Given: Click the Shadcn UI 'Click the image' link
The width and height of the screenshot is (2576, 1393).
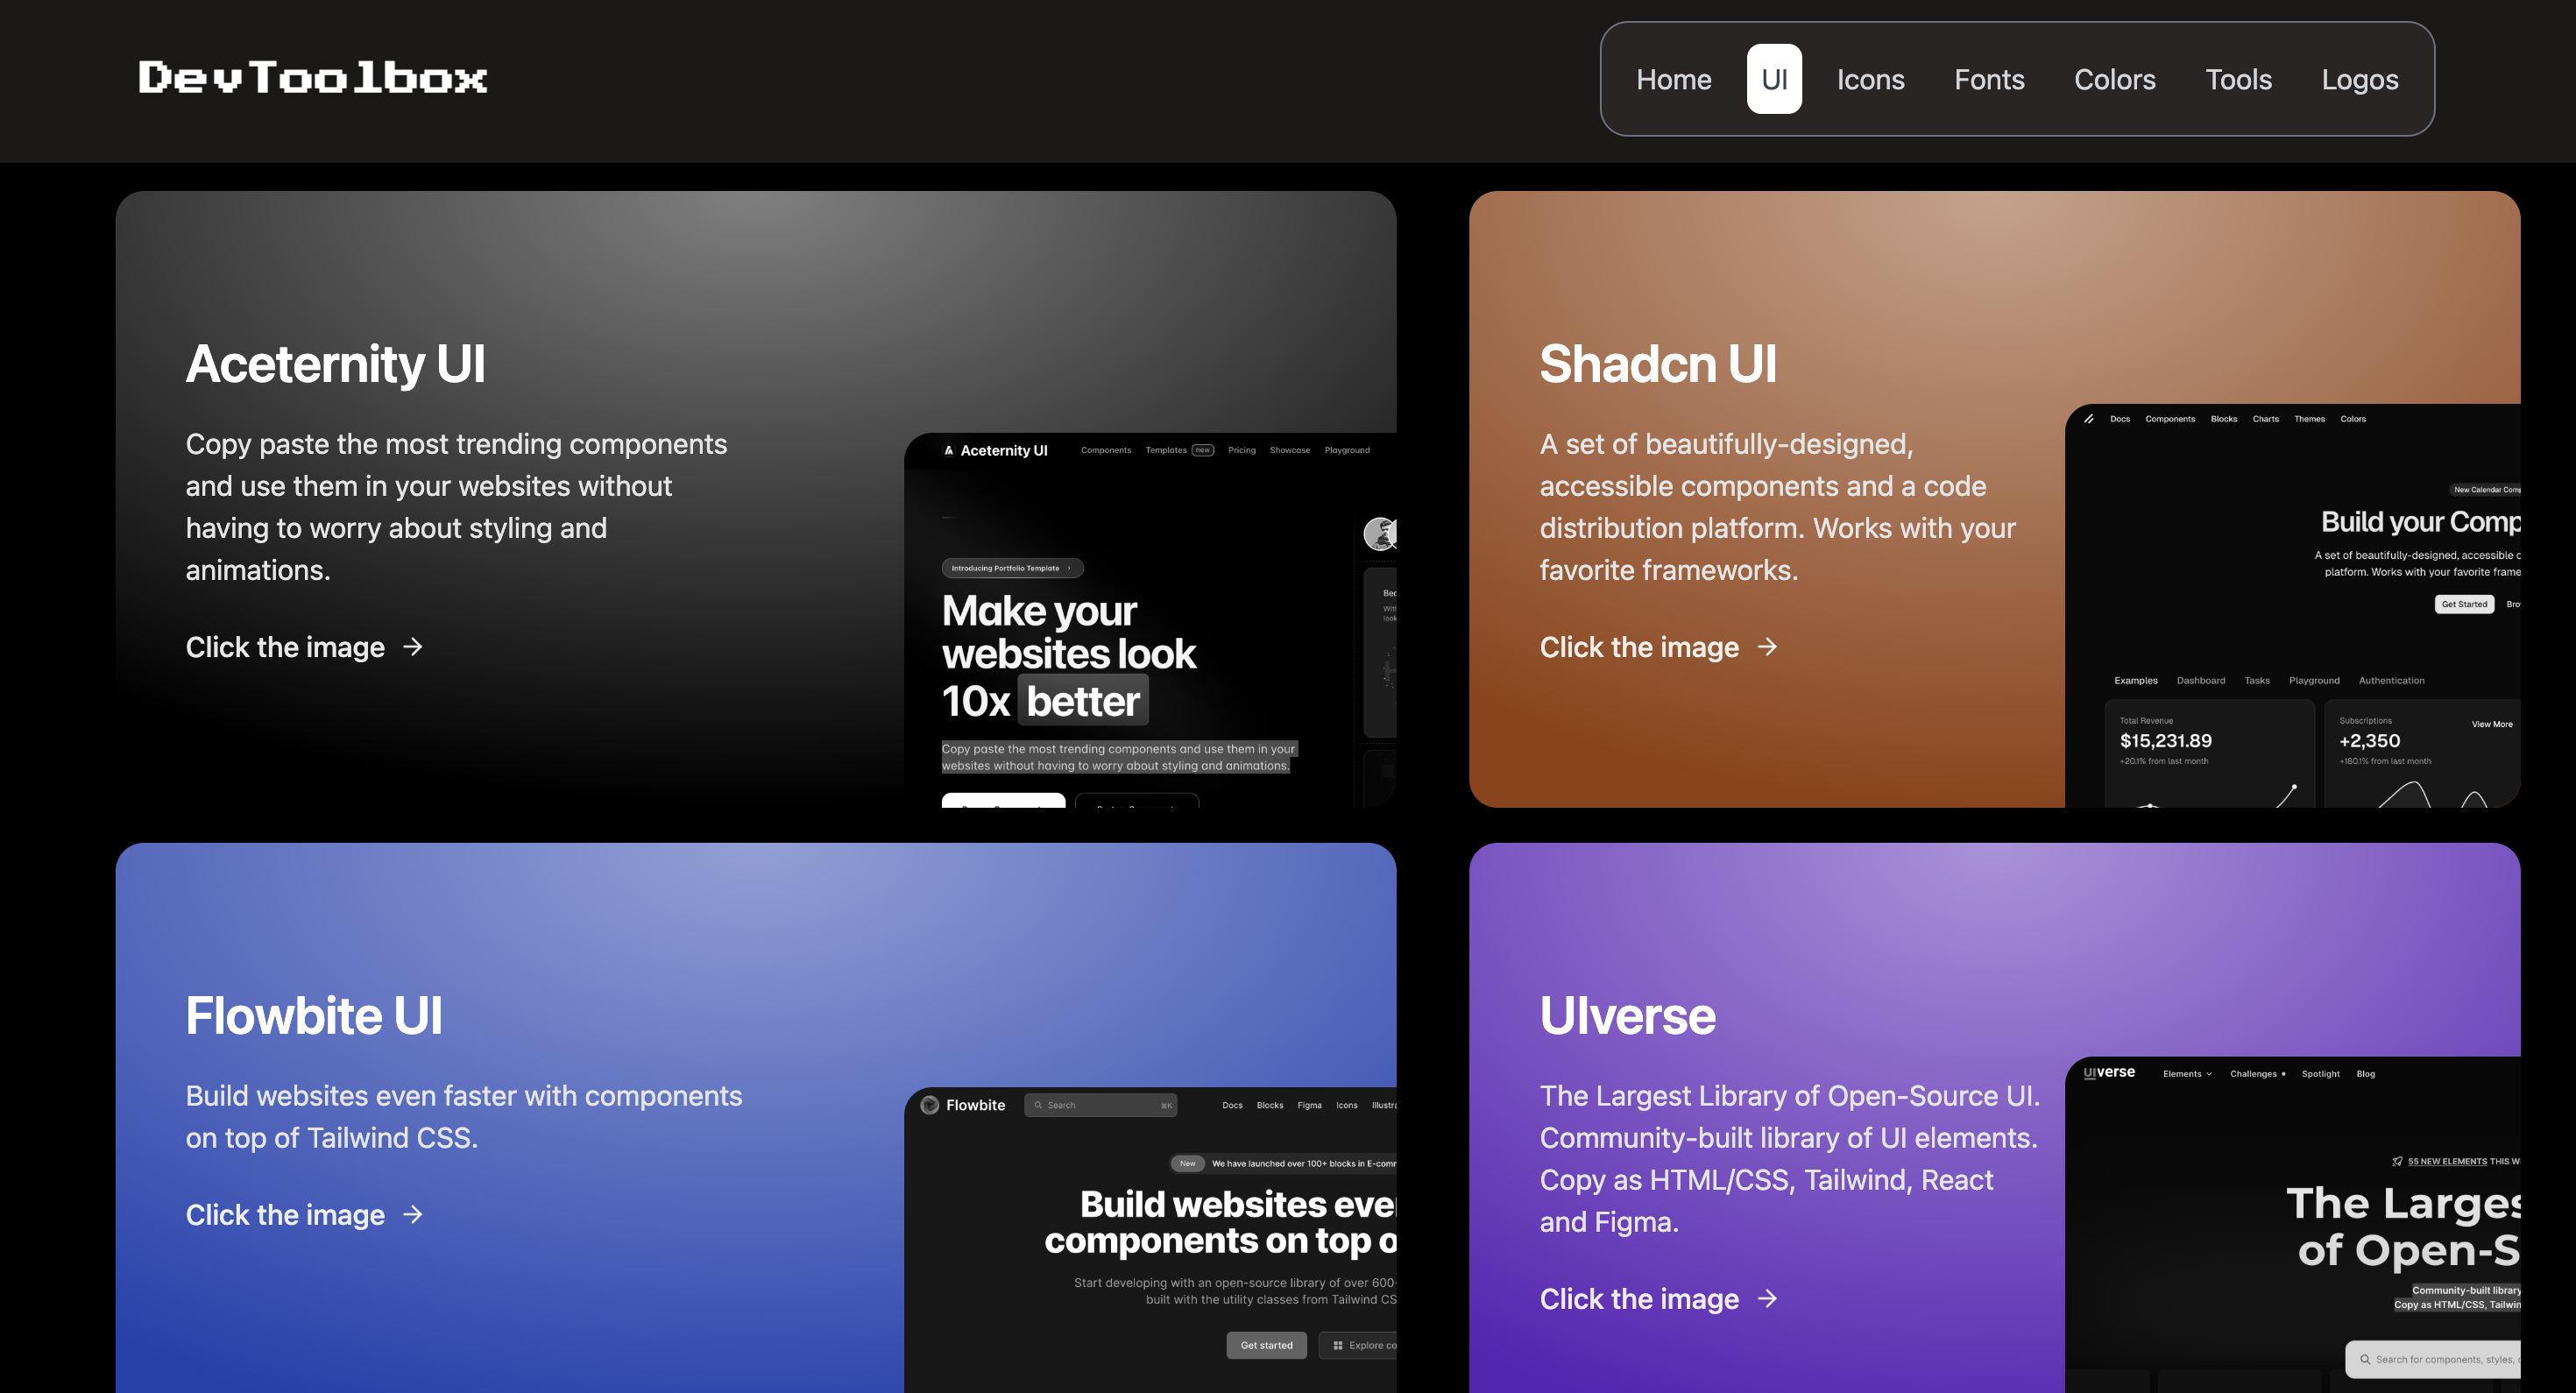Looking at the screenshot, I should click(x=1639, y=647).
